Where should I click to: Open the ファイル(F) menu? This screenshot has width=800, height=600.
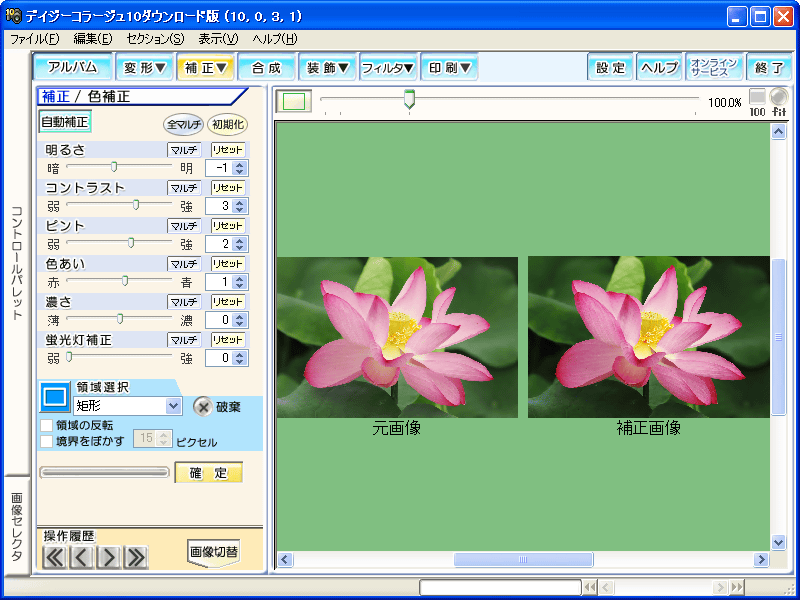pos(34,39)
